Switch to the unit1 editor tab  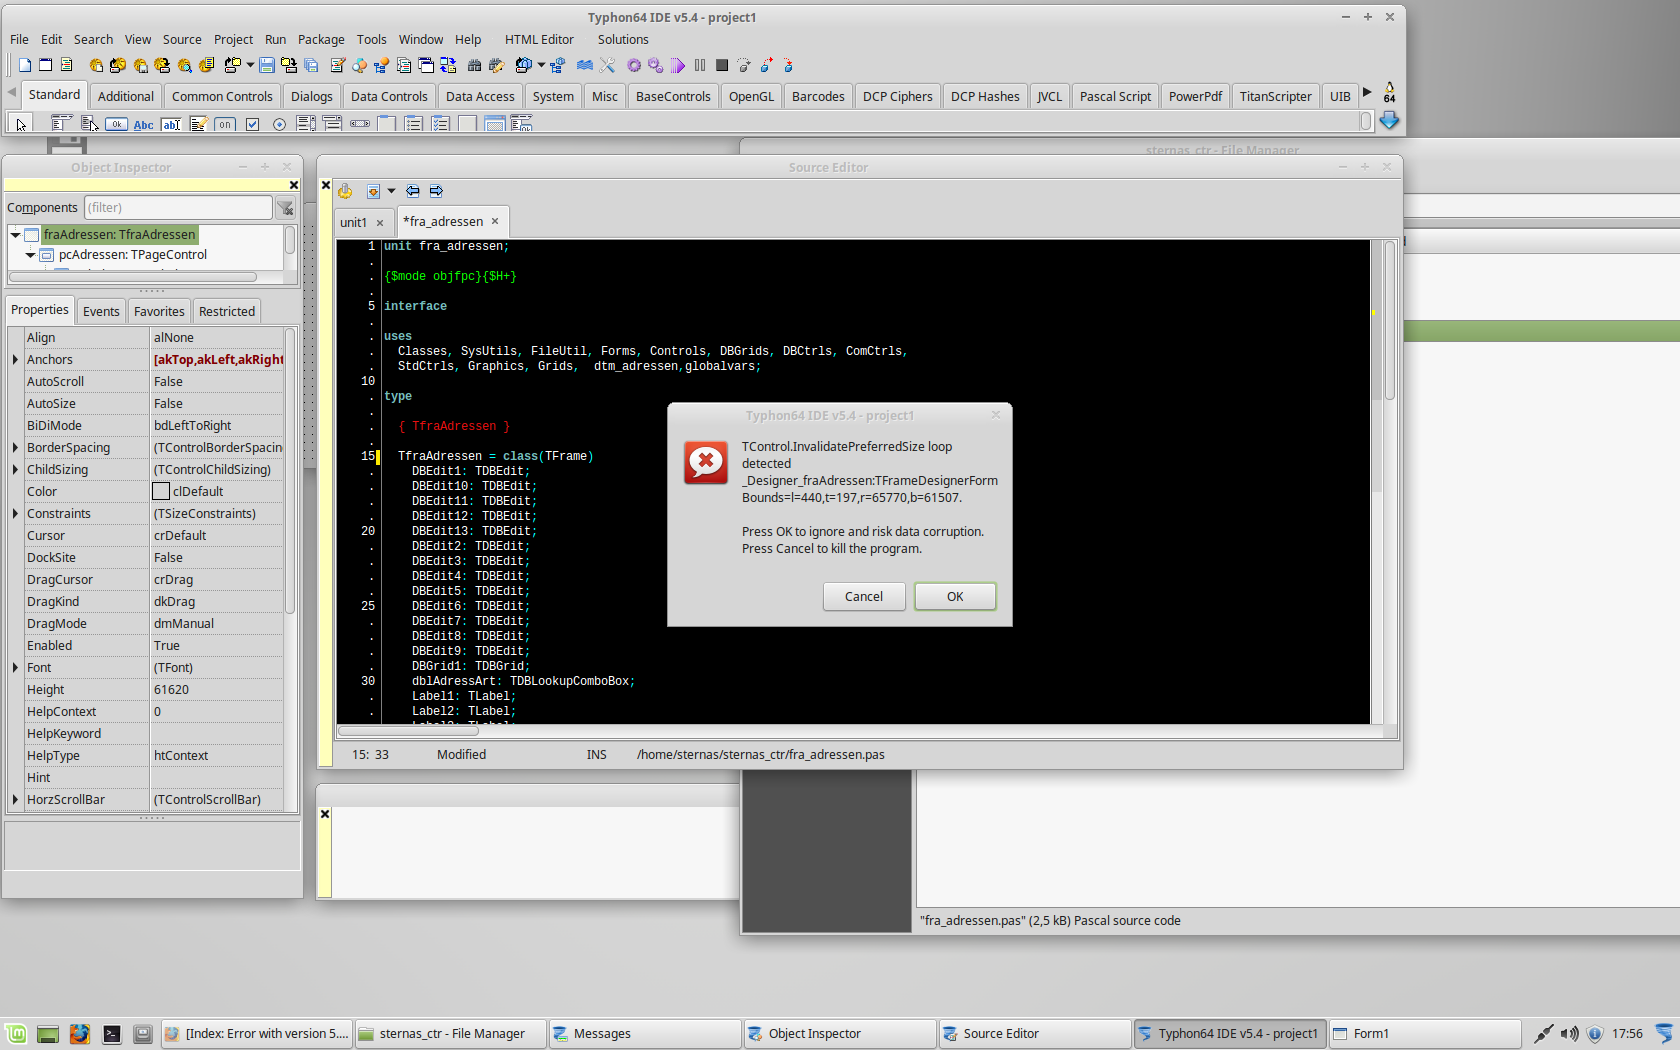click(x=353, y=223)
